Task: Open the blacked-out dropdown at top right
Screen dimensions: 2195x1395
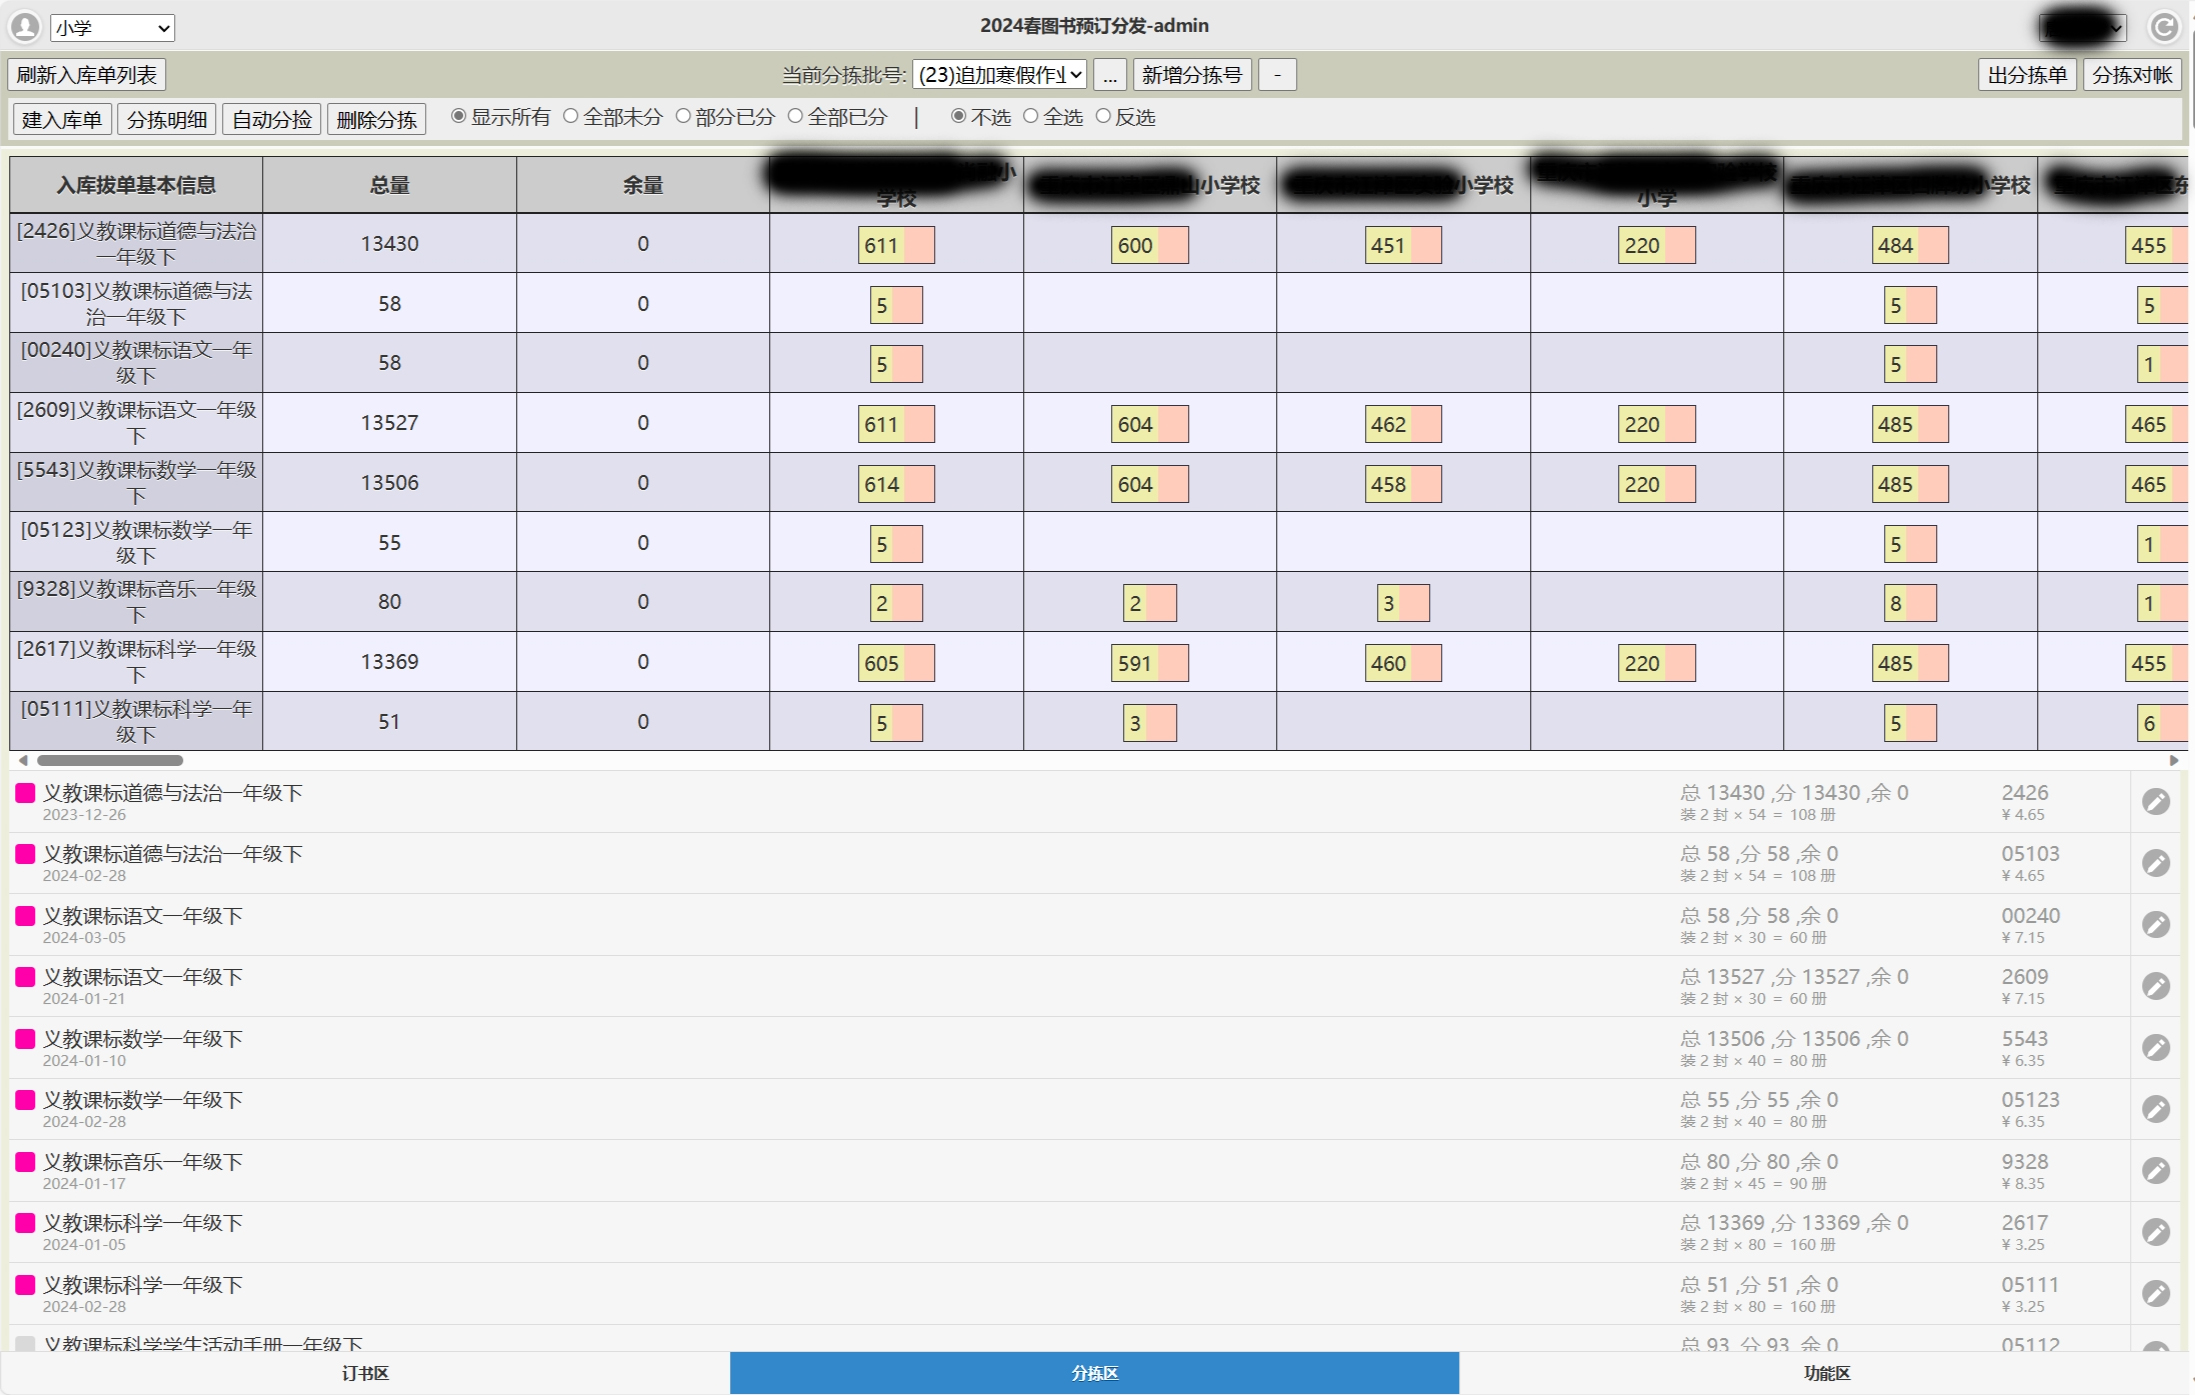Action: coord(2082,27)
